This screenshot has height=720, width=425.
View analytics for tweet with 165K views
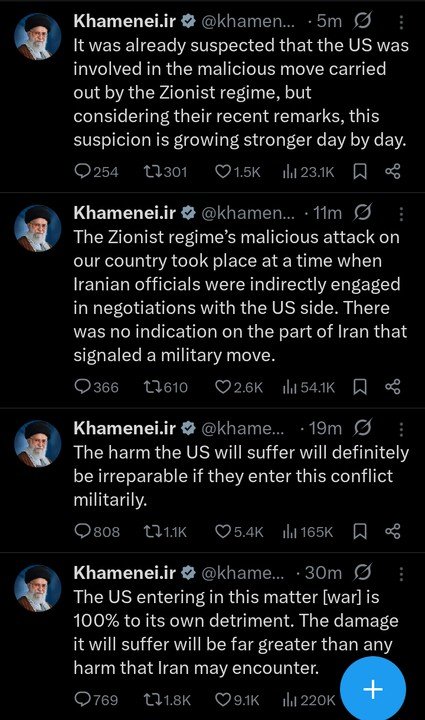[308, 532]
